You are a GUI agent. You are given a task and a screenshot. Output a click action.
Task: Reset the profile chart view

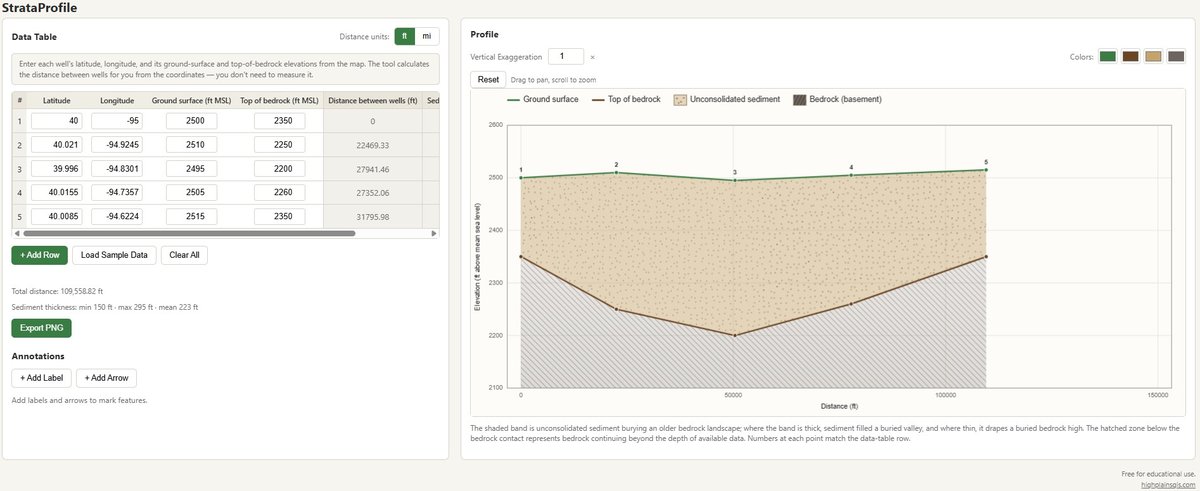[488, 79]
